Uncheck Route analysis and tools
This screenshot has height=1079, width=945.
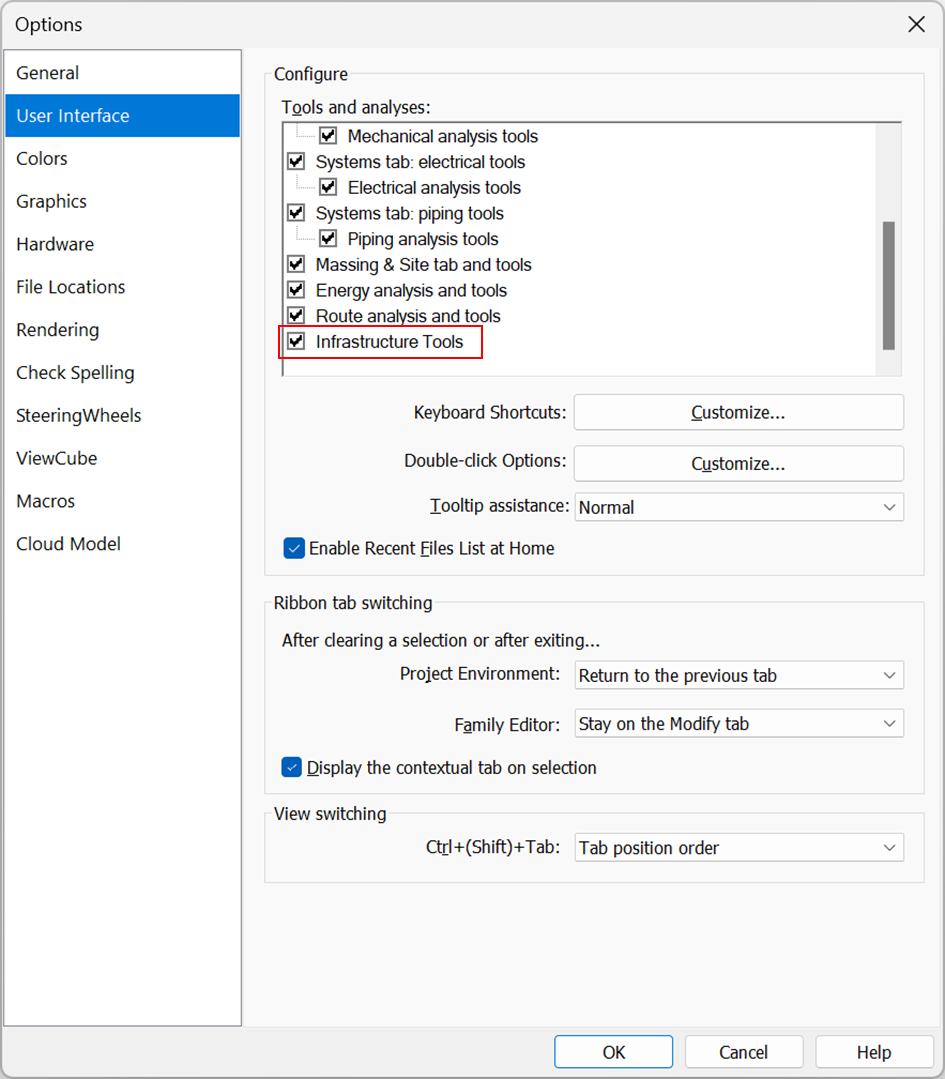[x=295, y=316]
